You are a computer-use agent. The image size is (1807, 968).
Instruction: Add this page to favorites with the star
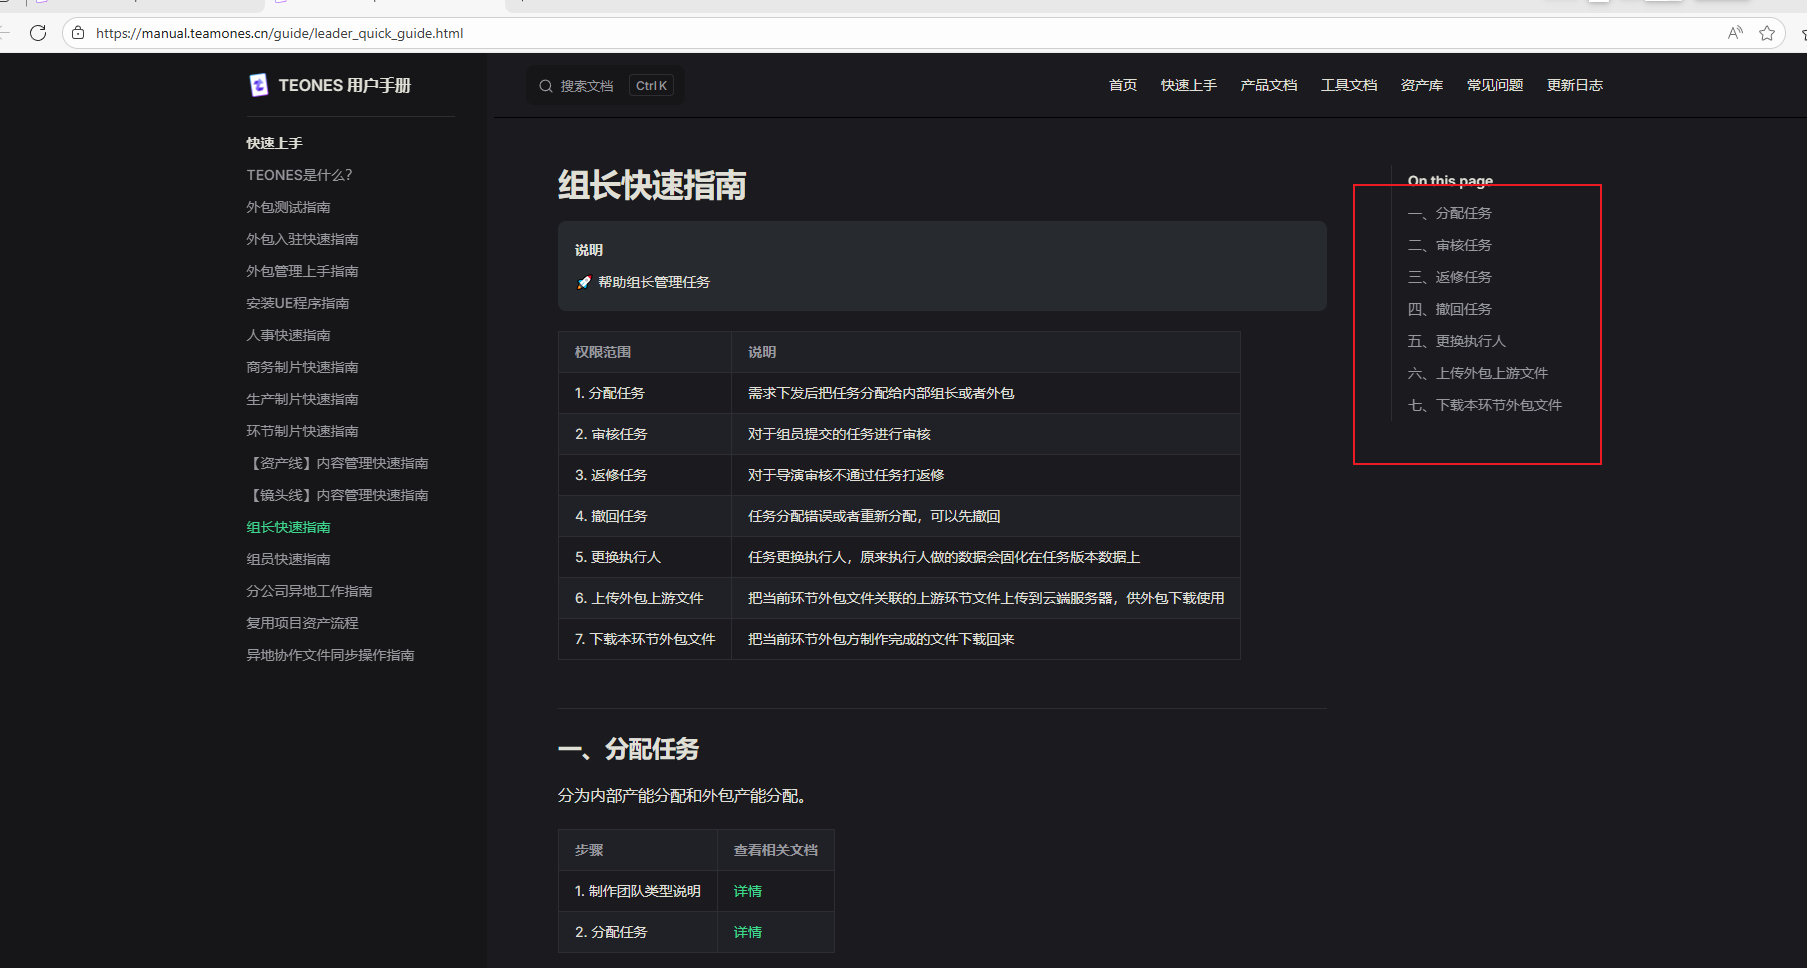tap(1767, 33)
